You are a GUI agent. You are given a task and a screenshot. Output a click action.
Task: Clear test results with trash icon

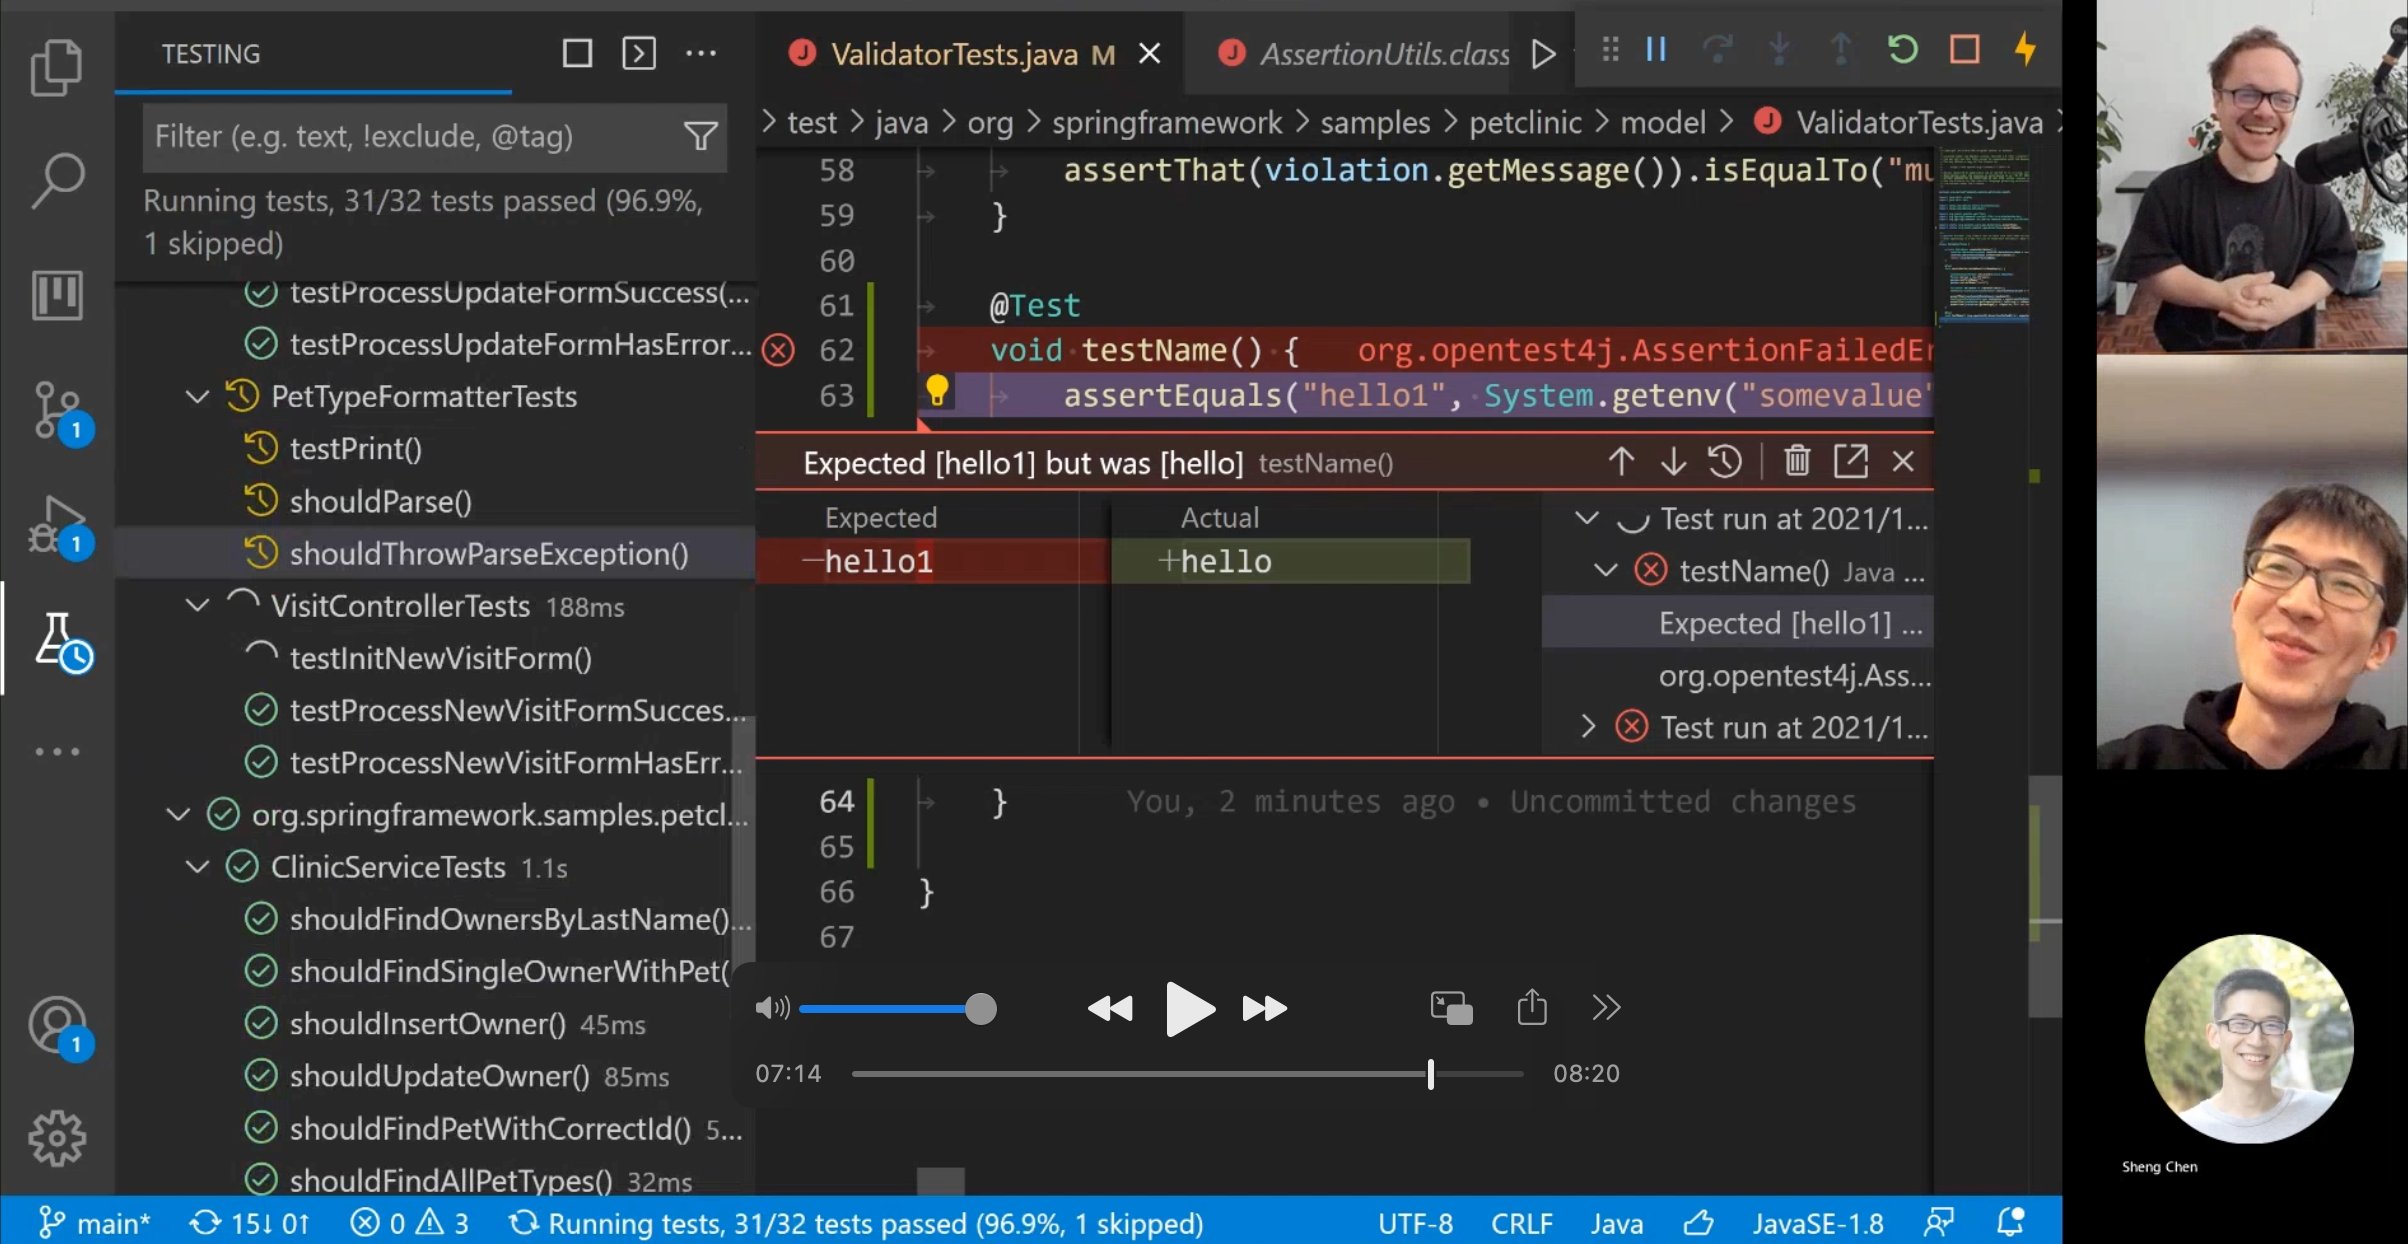tap(1796, 461)
